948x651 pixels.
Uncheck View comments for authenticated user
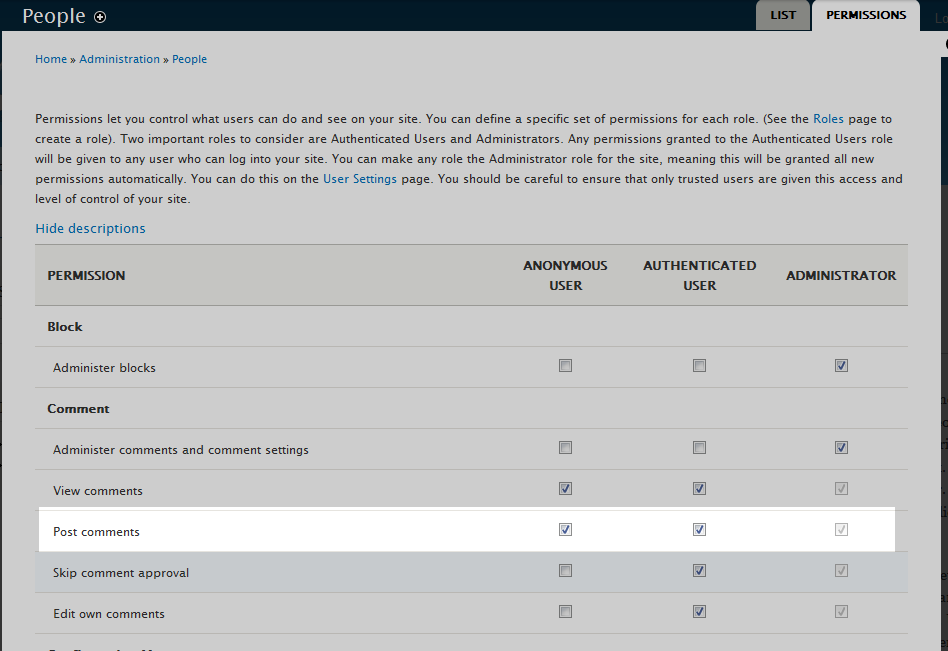699,489
